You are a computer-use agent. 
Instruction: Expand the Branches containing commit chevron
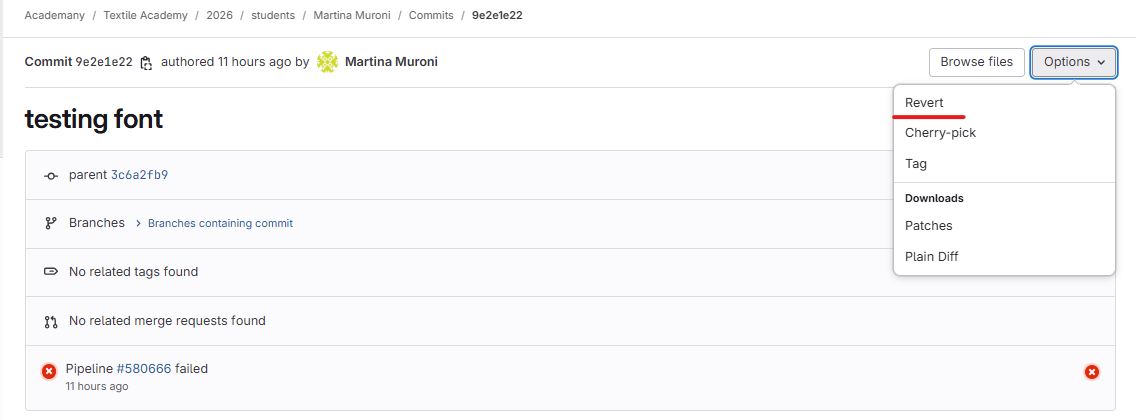139,223
